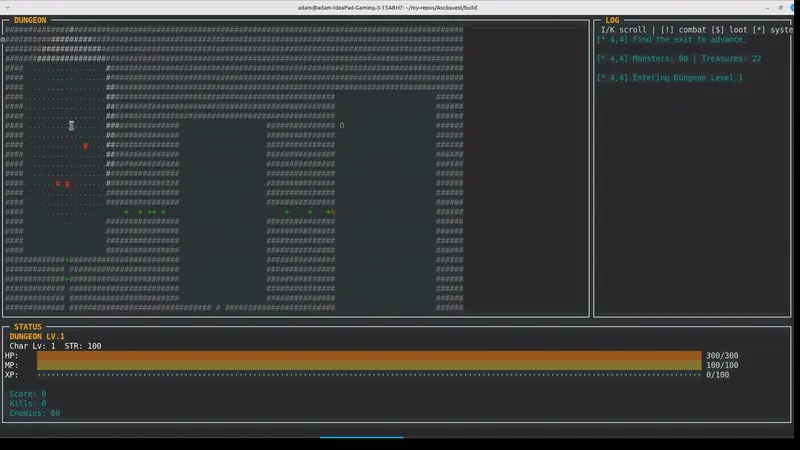
Task: Click the 'Kills: 0' line
Action: pos(28,404)
